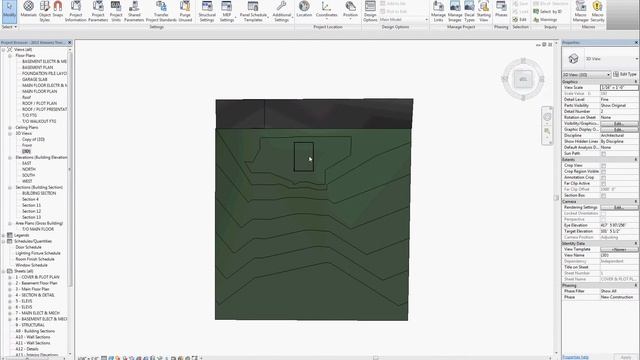Click Edit button for Visibility/Graphics
This screenshot has height=360, width=640.
pos(619,123)
